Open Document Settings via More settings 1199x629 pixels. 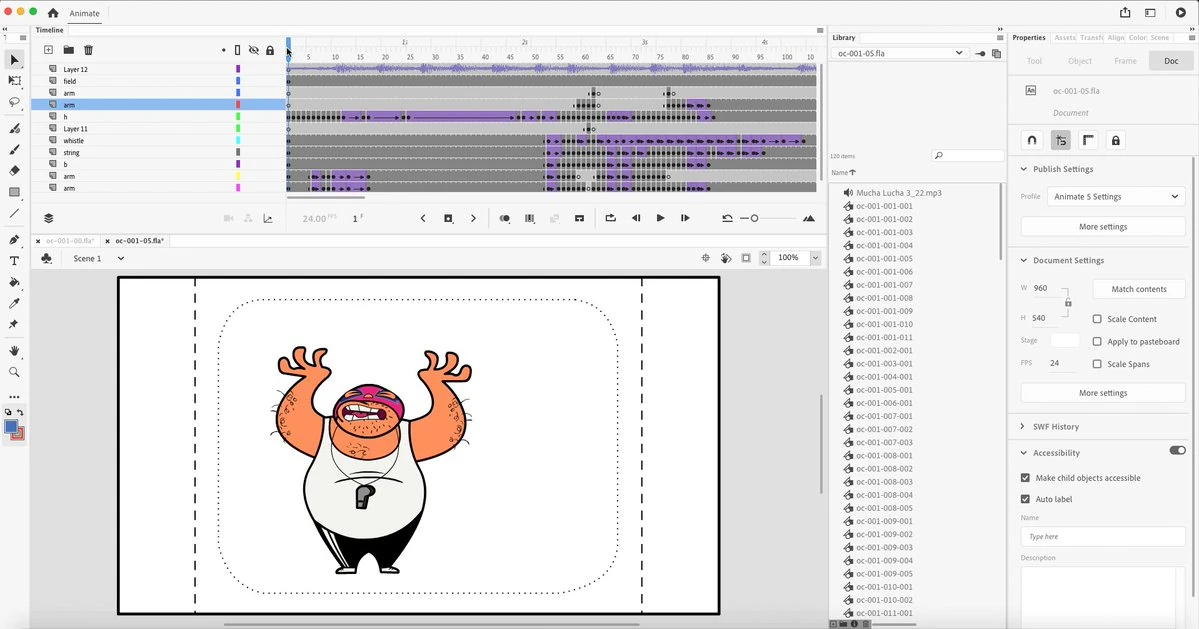coord(1102,392)
